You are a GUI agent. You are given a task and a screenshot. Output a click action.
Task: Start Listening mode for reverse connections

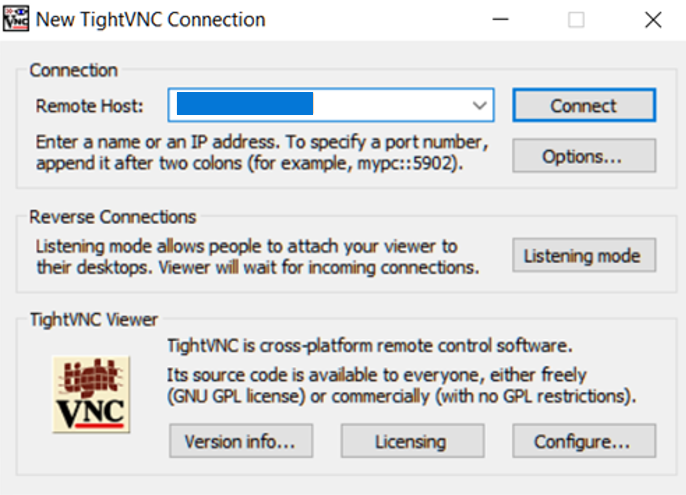(584, 256)
